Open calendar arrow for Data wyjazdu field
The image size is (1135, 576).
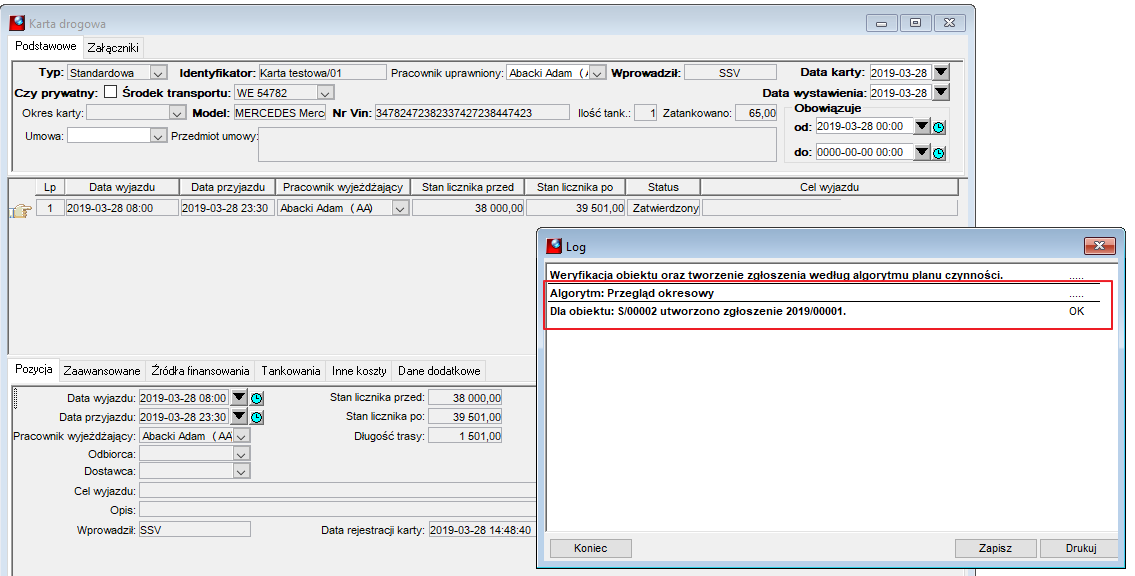(x=239, y=397)
